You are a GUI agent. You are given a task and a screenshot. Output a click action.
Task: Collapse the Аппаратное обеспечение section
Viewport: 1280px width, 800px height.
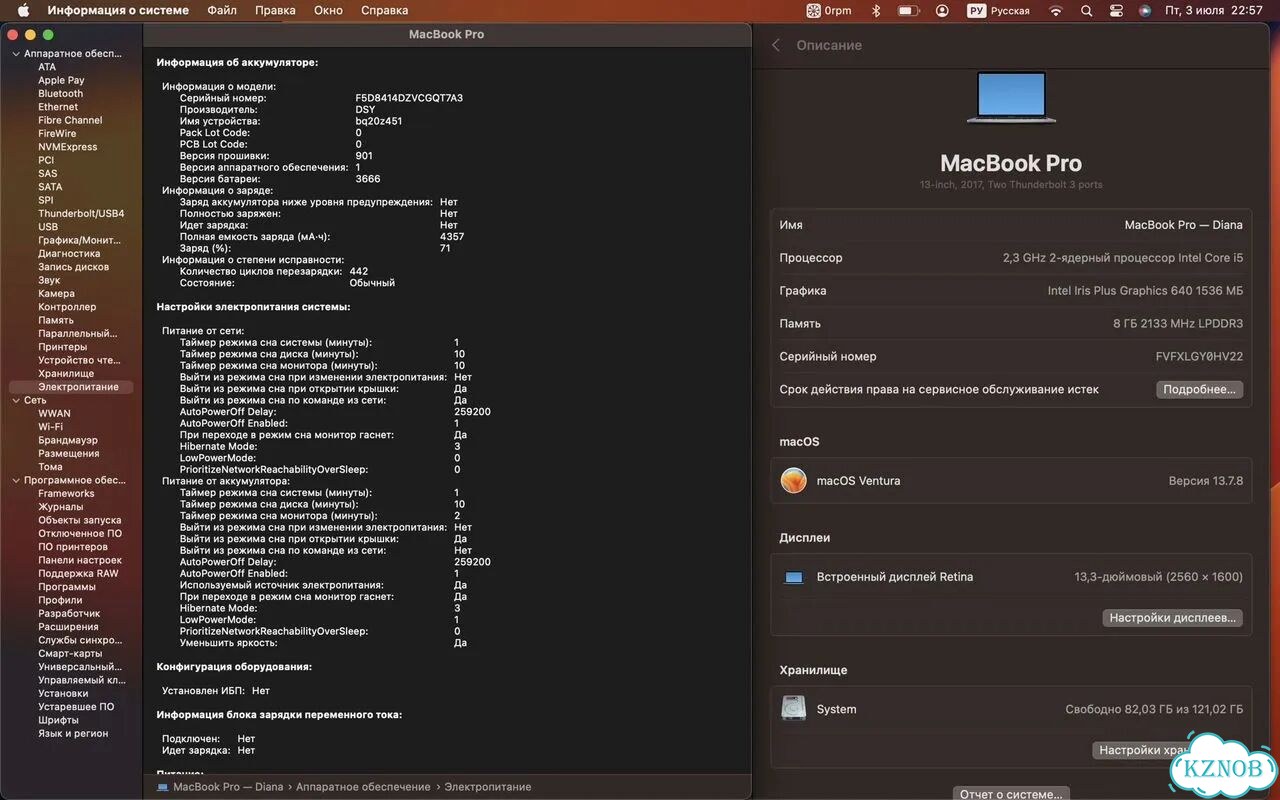[15, 54]
